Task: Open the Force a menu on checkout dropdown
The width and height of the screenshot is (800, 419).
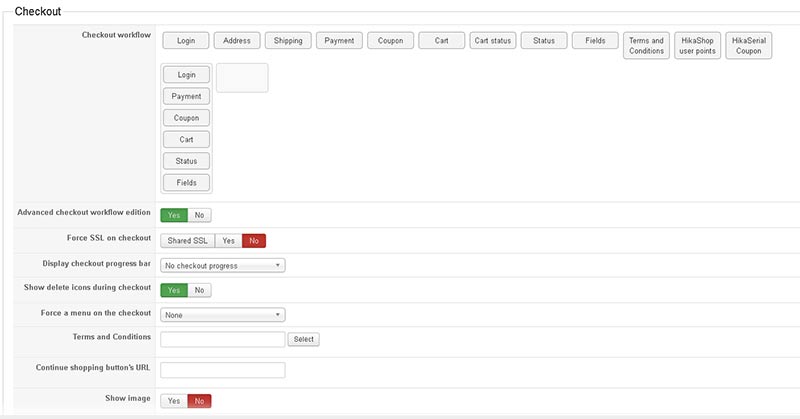Action: click(222, 315)
